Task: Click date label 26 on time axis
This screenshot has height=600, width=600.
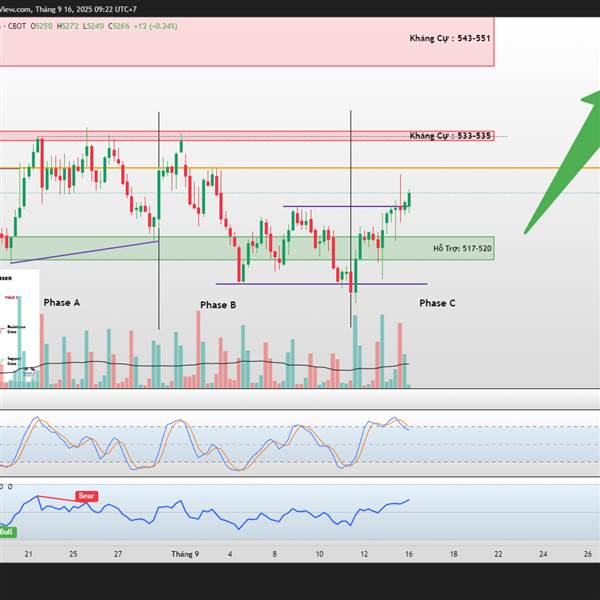Action: point(588,554)
